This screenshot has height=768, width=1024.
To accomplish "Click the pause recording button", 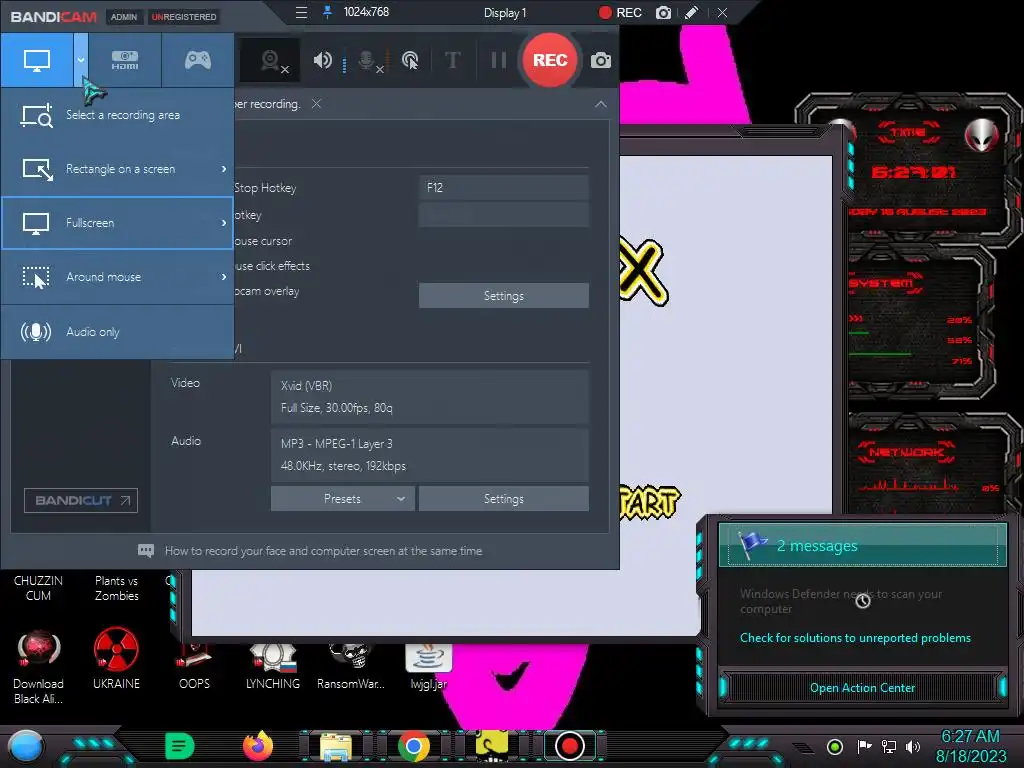I will (x=498, y=60).
